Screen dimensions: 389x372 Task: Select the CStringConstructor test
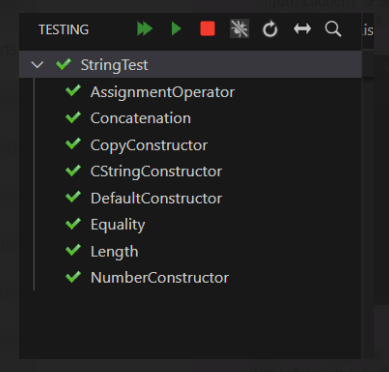coord(156,171)
